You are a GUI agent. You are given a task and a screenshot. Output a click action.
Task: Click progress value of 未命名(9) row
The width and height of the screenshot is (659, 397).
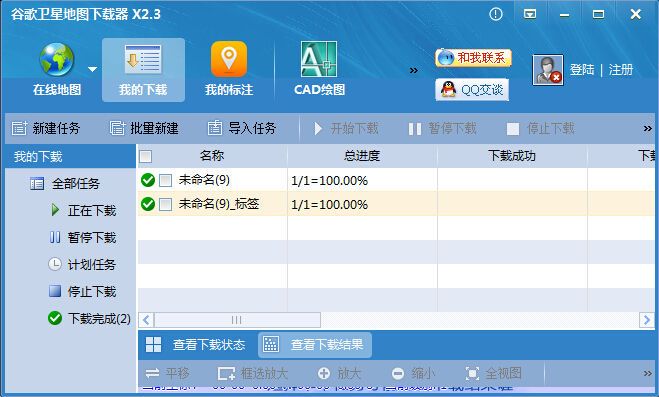[x=330, y=181]
